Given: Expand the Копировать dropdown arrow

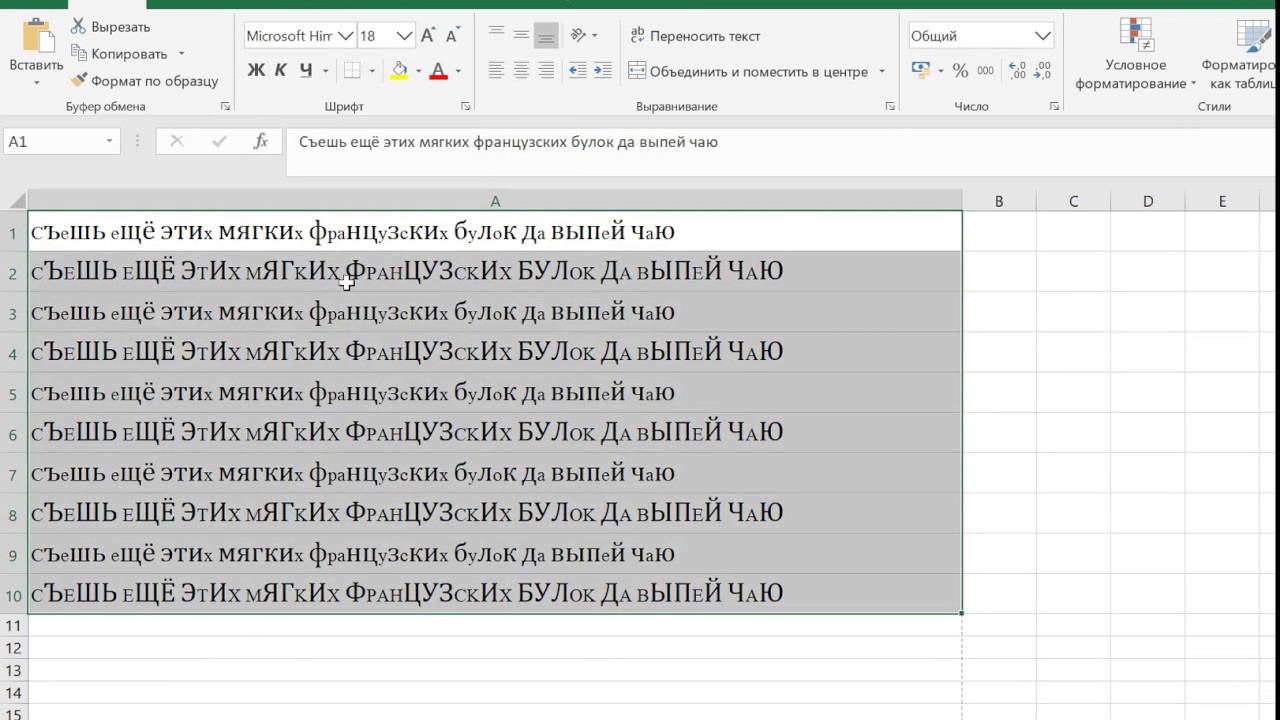Looking at the screenshot, I should coord(181,54).
